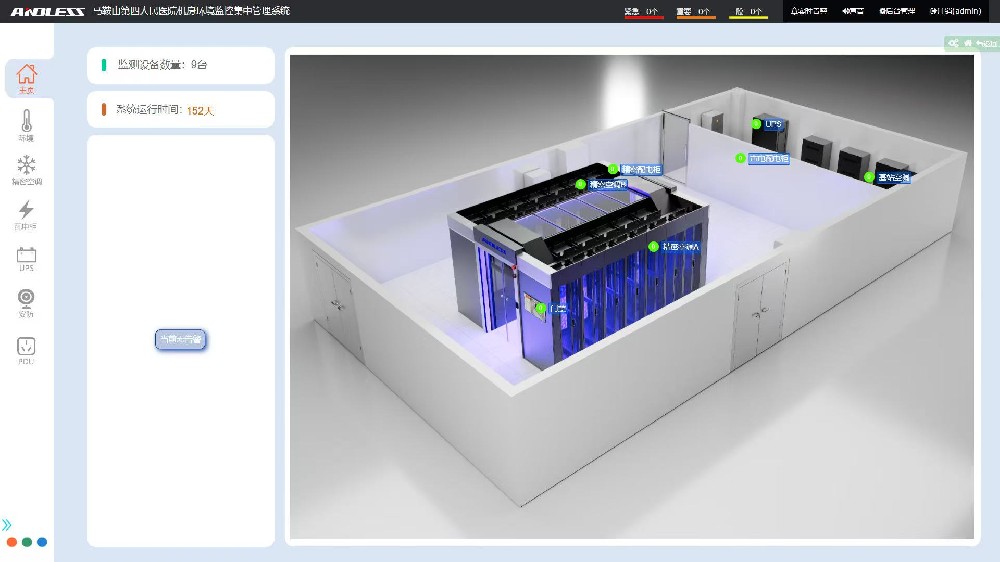Screen dimensions: 1000x562
Task: Click the monitored device count card
Action: pos(181,65)
